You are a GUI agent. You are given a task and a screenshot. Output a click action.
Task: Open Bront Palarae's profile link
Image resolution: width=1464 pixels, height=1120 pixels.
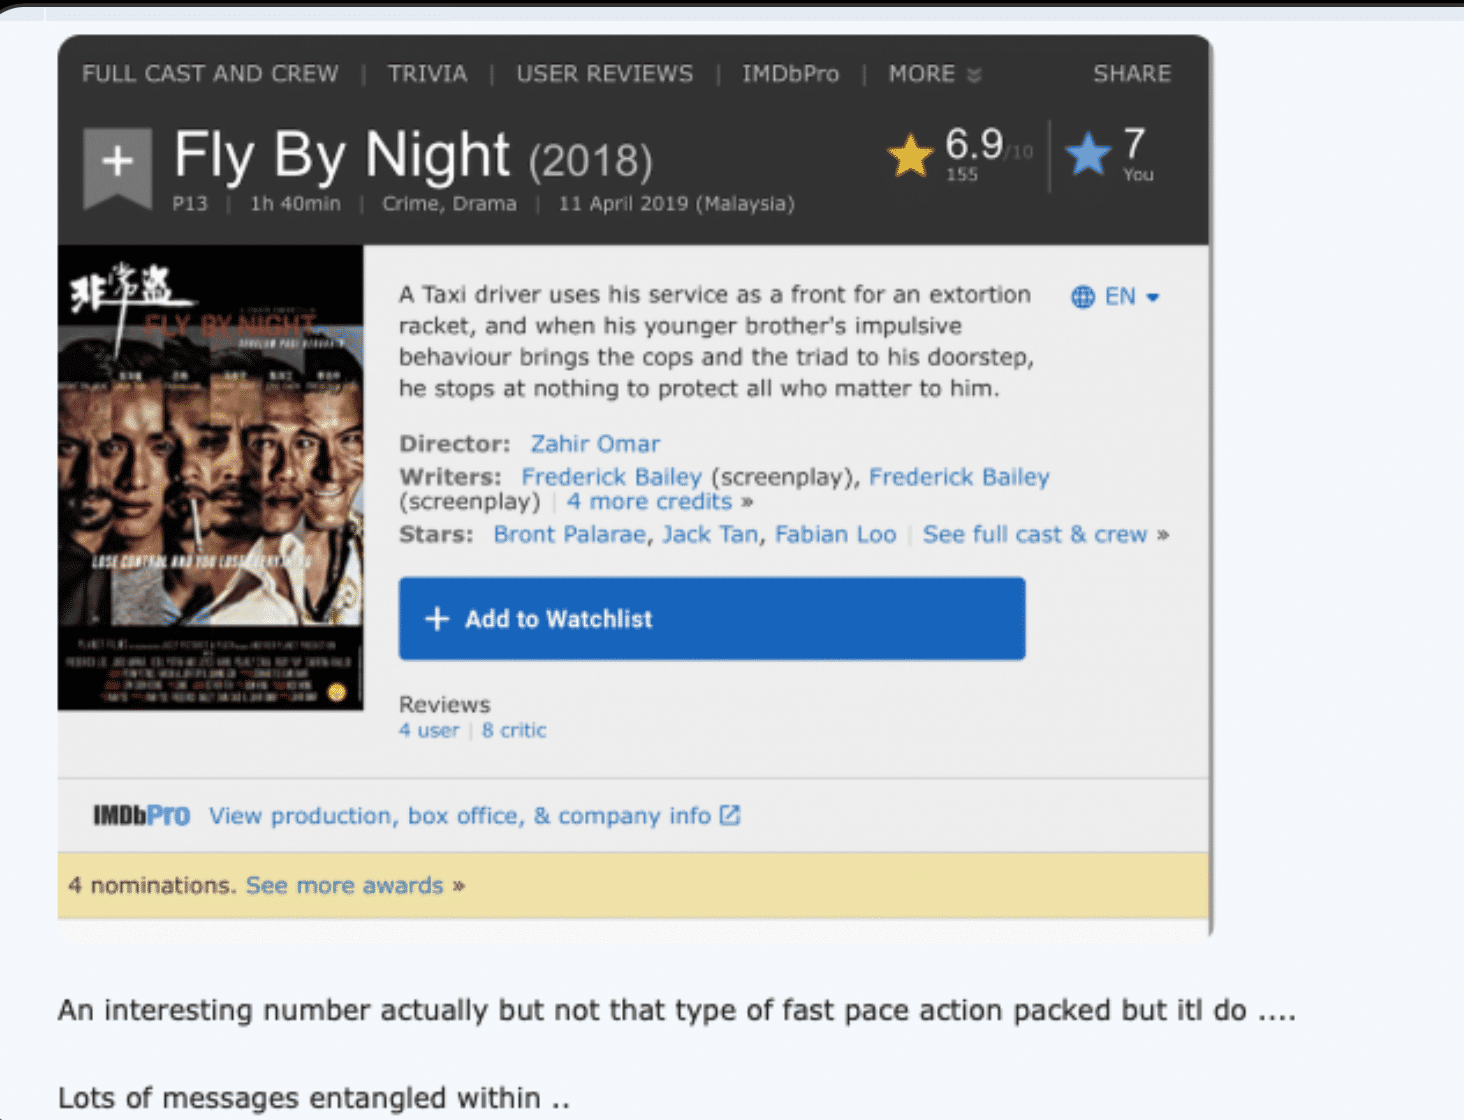click(569, 535)
